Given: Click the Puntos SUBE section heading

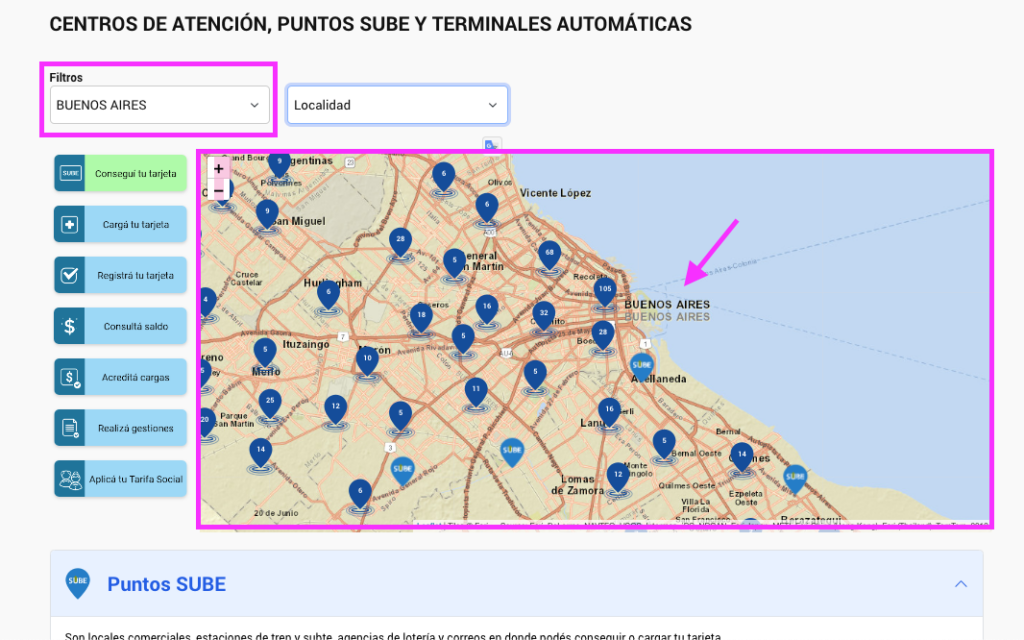Looking at the screenshot, I should 167,584.
